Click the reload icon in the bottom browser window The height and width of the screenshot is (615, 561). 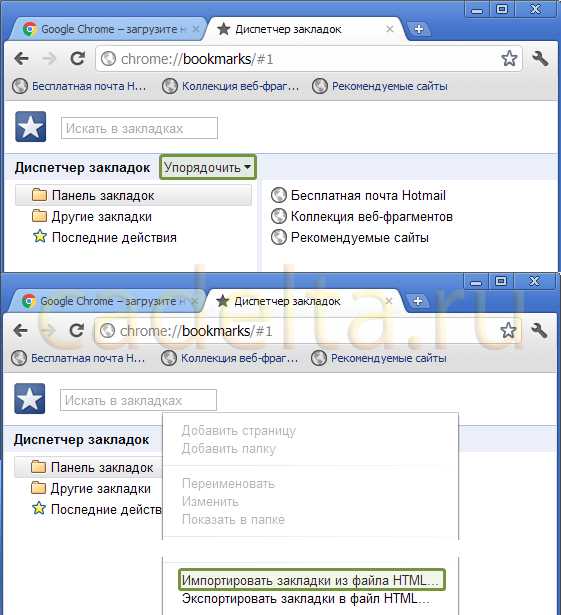point(76,331)
